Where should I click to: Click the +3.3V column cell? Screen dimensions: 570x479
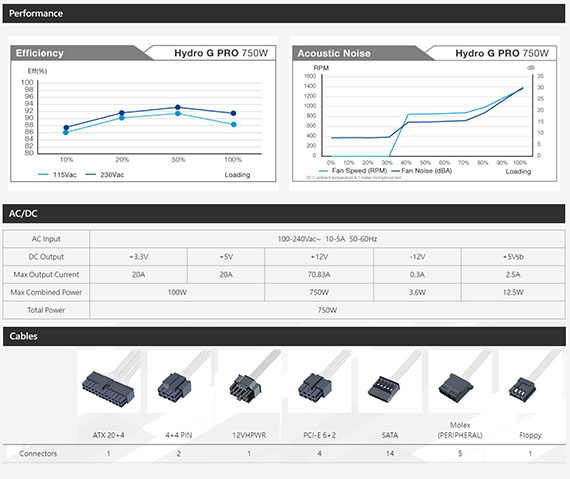(x=139, y=257)
